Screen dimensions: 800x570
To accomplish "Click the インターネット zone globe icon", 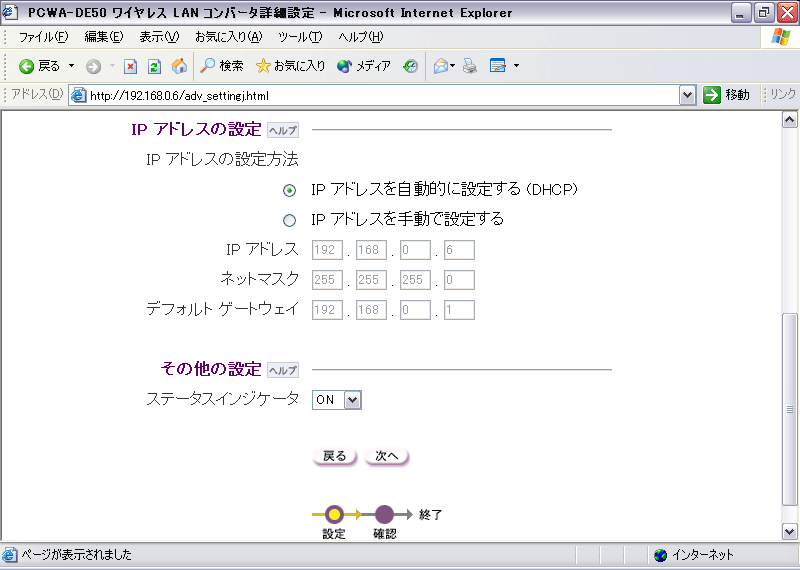I will [x=660, y=555].
